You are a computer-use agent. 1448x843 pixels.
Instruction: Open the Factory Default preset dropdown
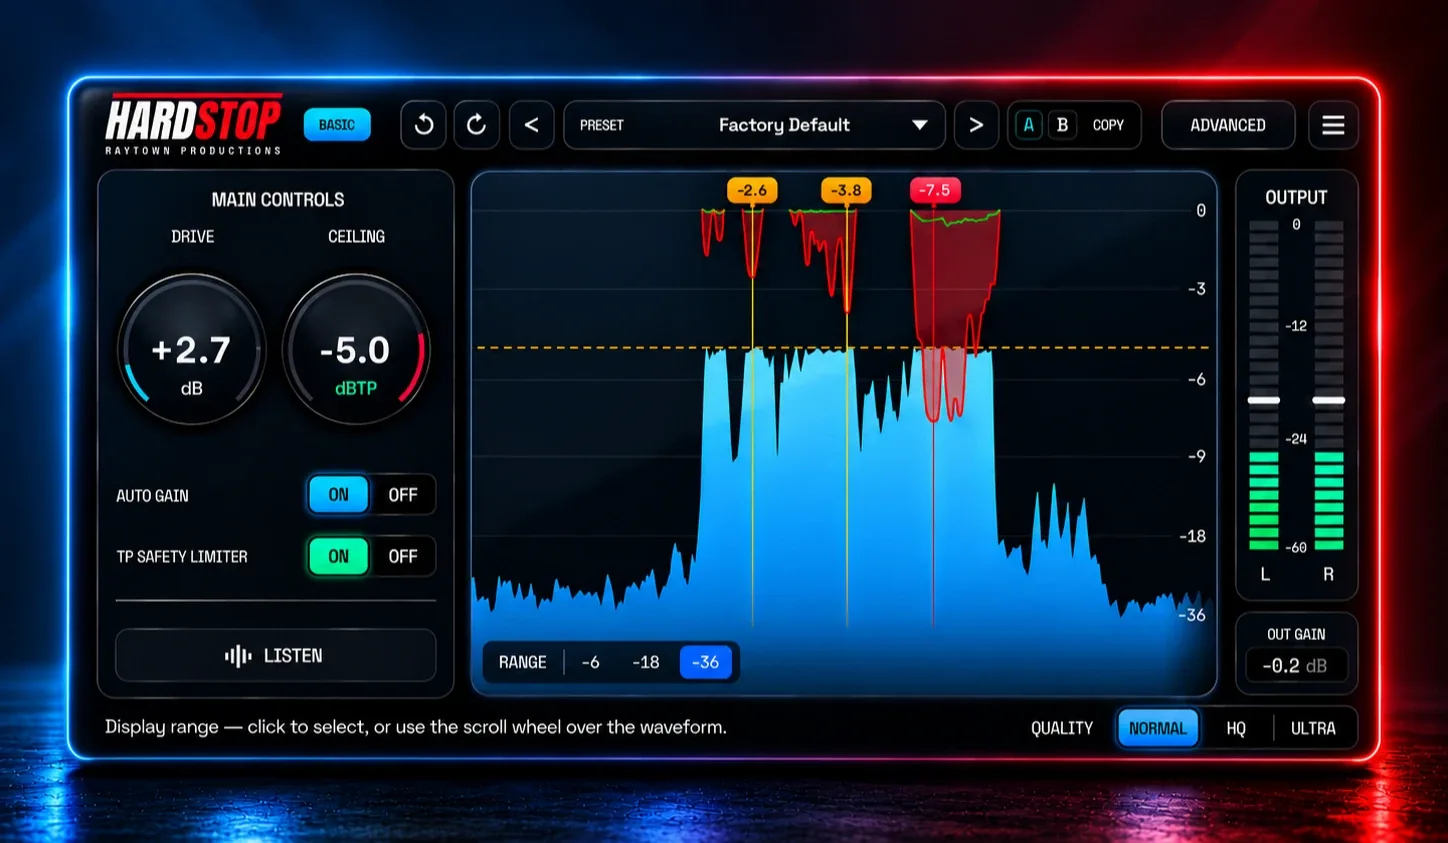pos(754,125)
